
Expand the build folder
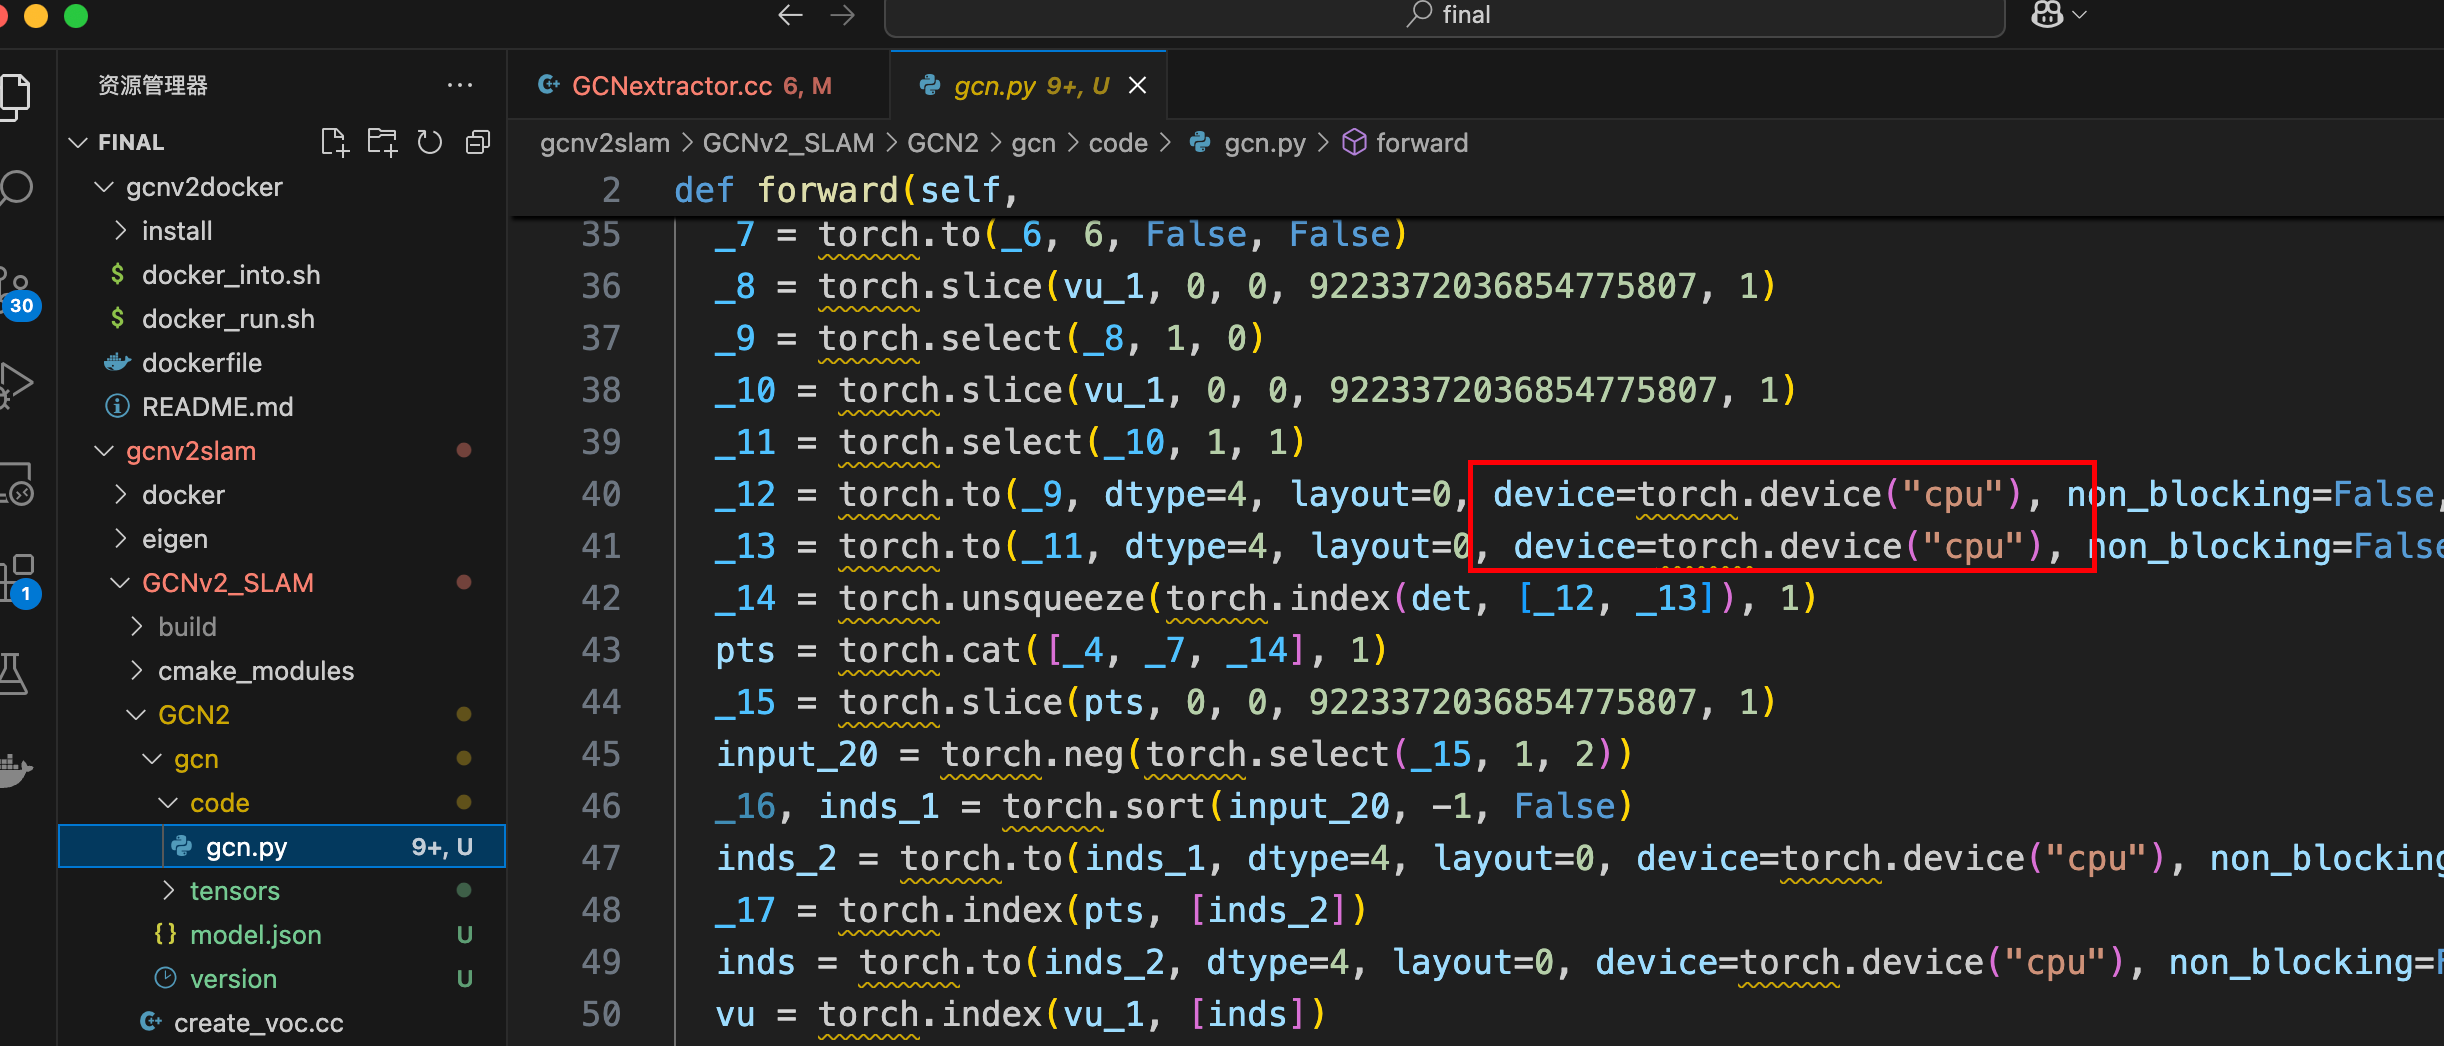[187, 627]
